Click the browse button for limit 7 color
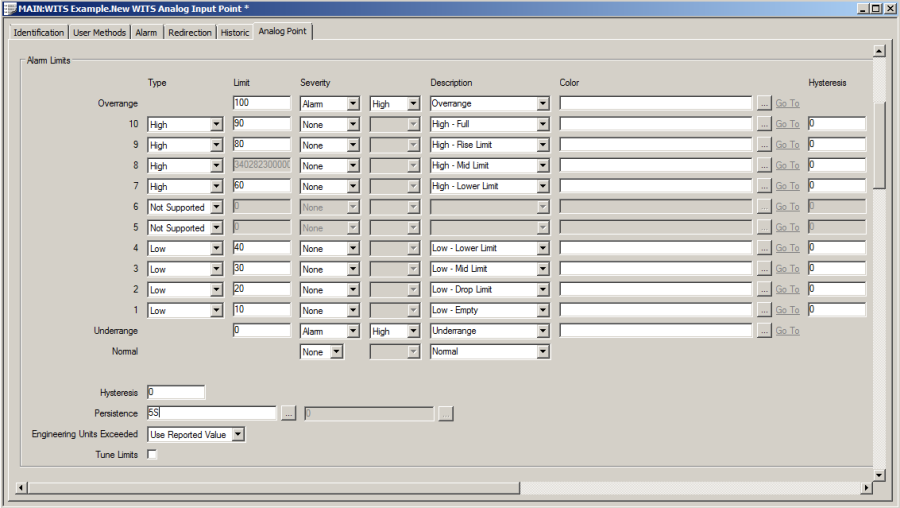Viewport: 900px width, 508px height. point(764,186)
